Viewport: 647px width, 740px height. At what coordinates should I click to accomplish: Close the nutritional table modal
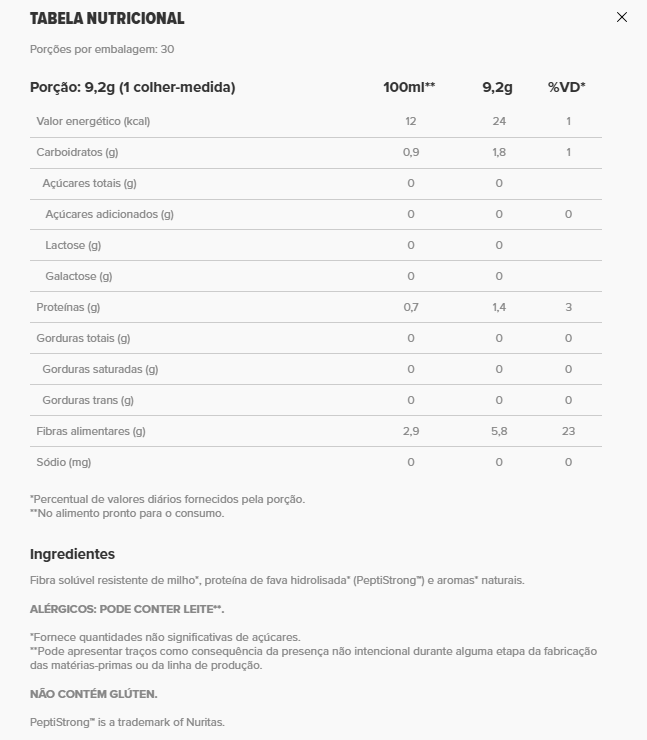pos(622,17)
